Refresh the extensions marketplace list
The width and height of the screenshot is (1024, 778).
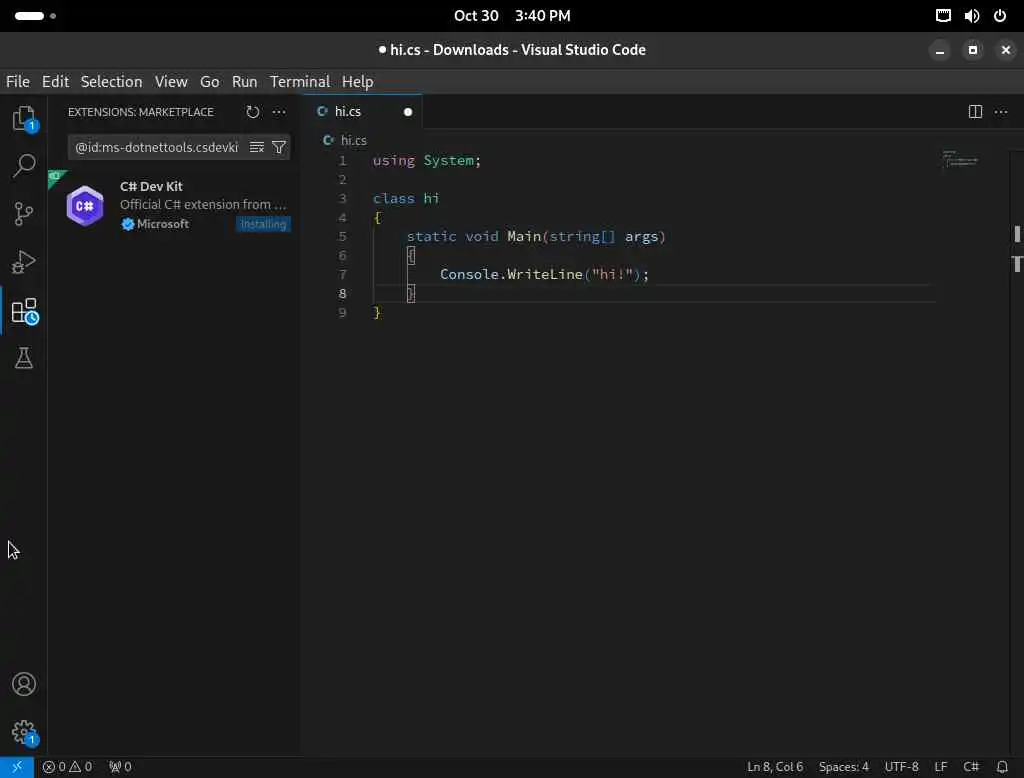tap(253, 112)
